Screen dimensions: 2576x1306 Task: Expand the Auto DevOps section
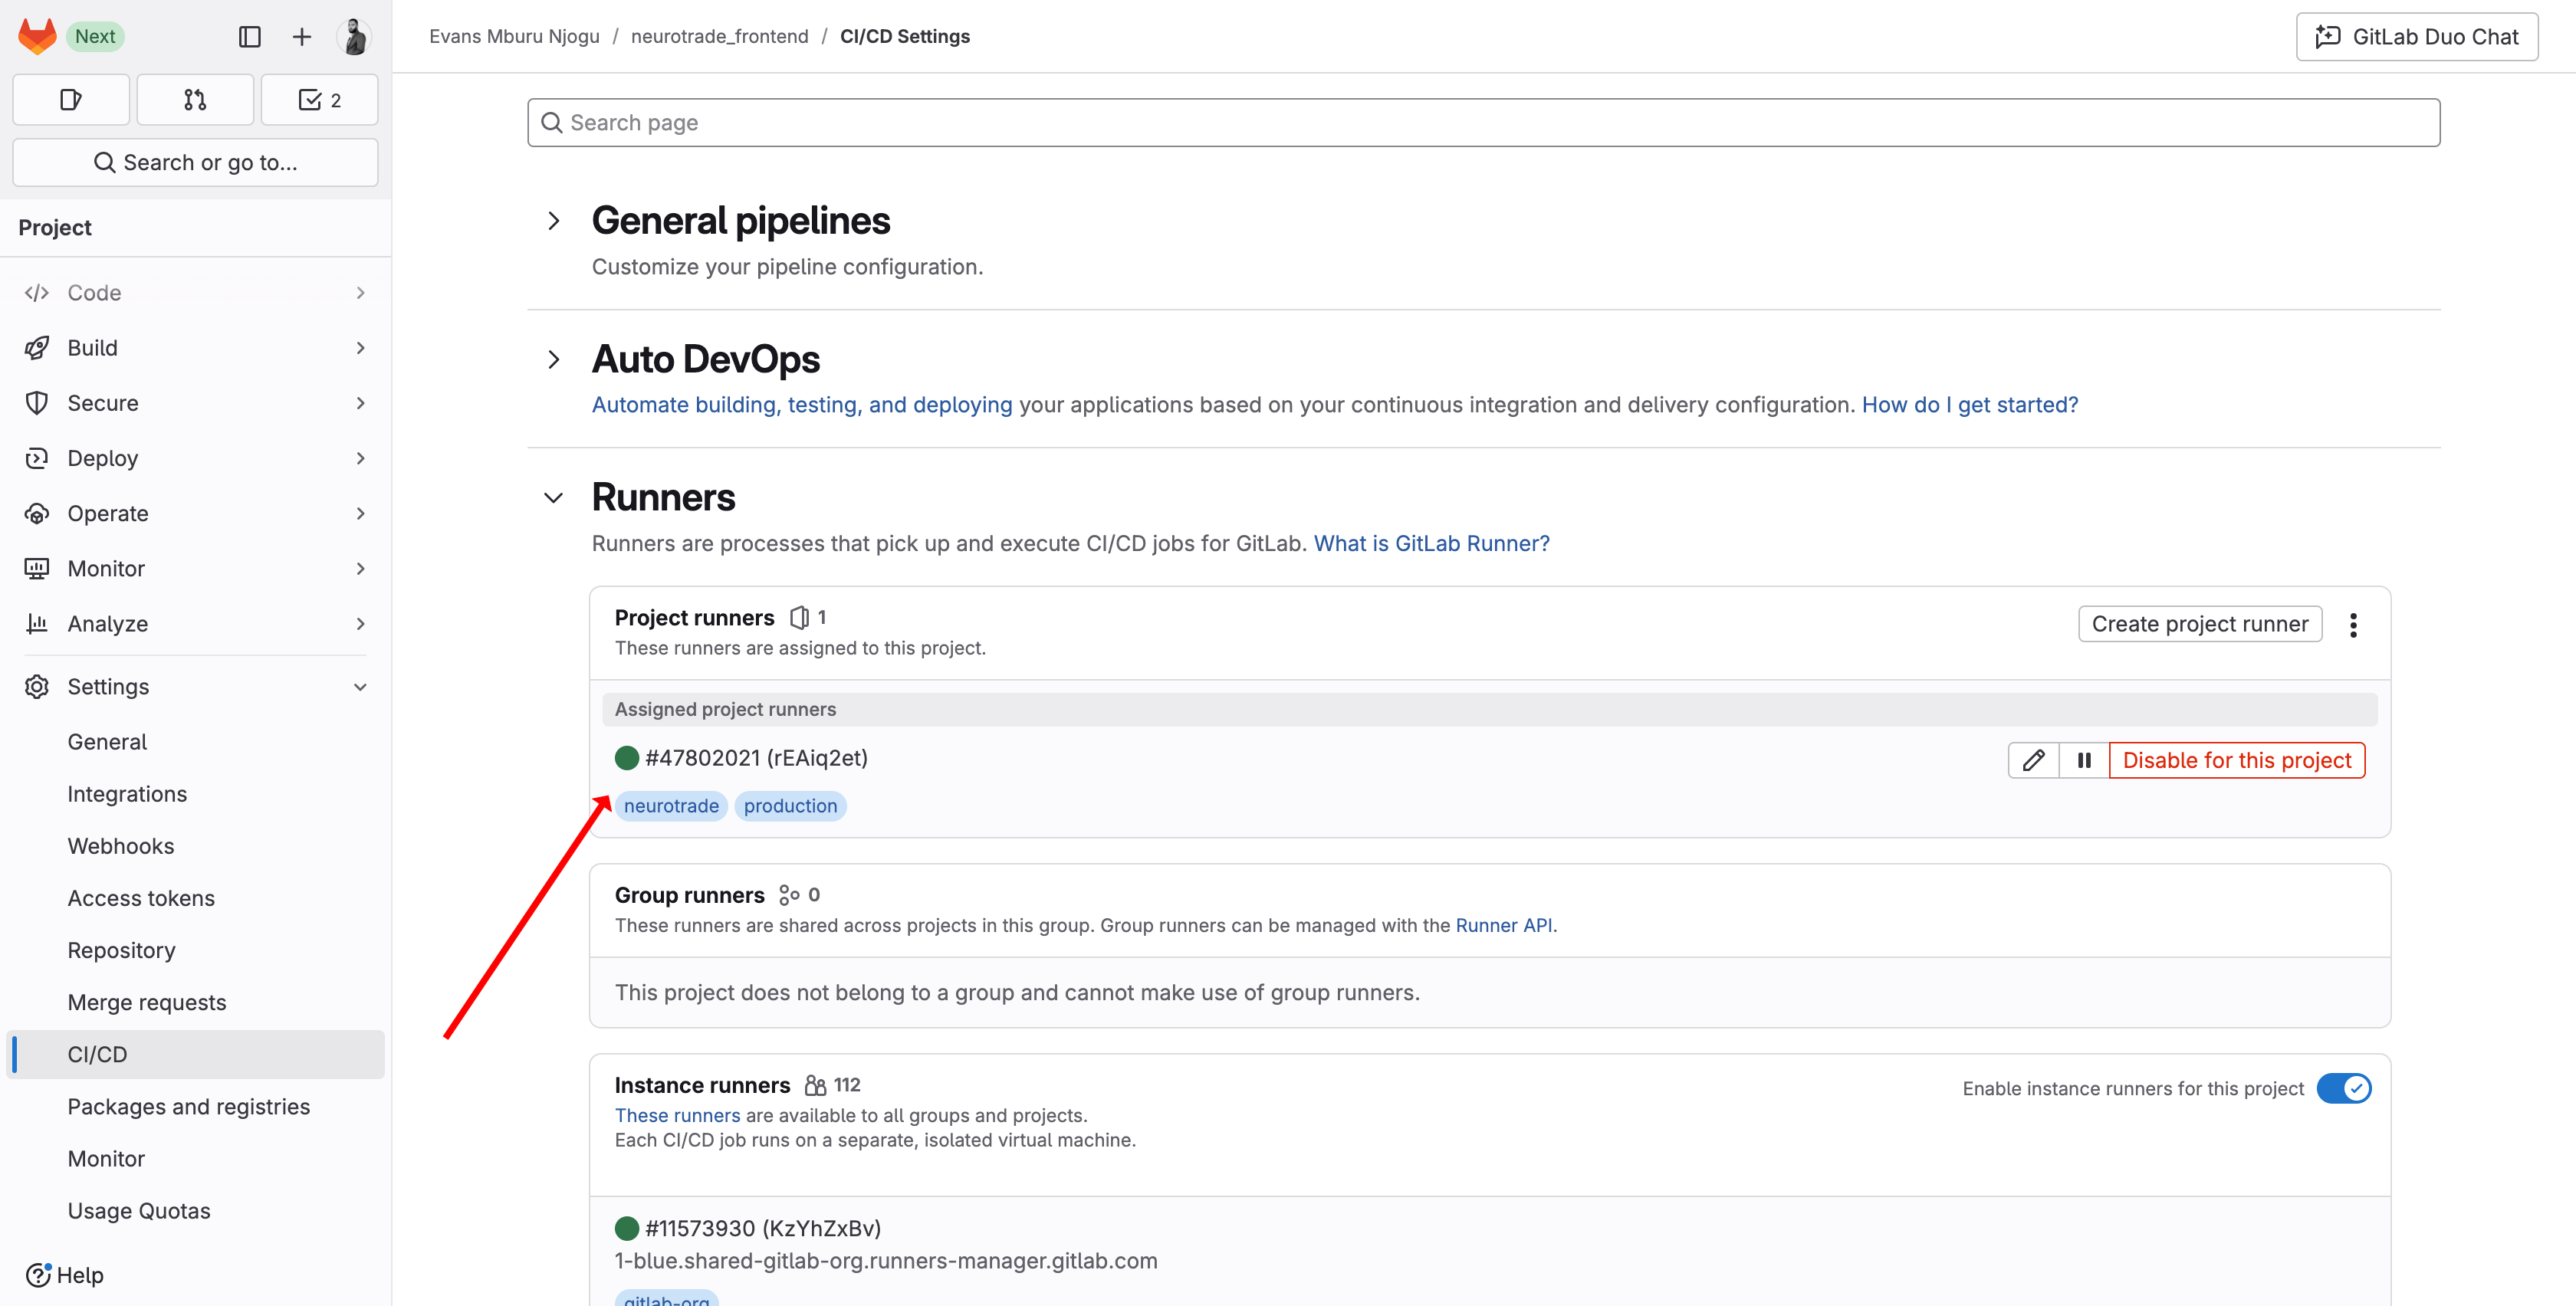pos(554,359)
